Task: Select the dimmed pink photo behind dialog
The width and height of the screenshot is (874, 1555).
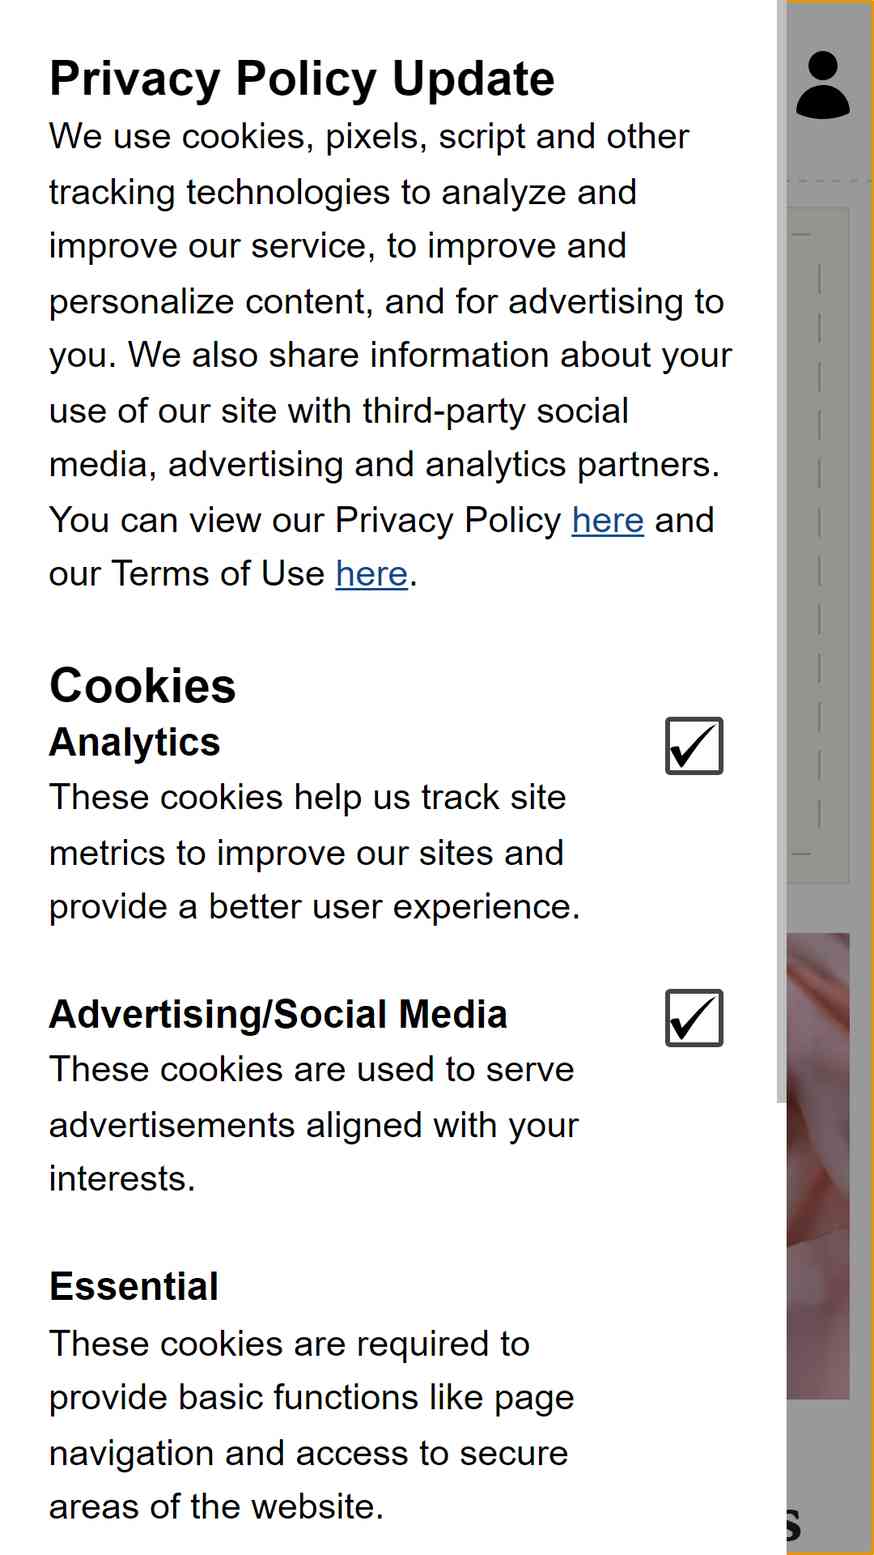Action: 818,1166
